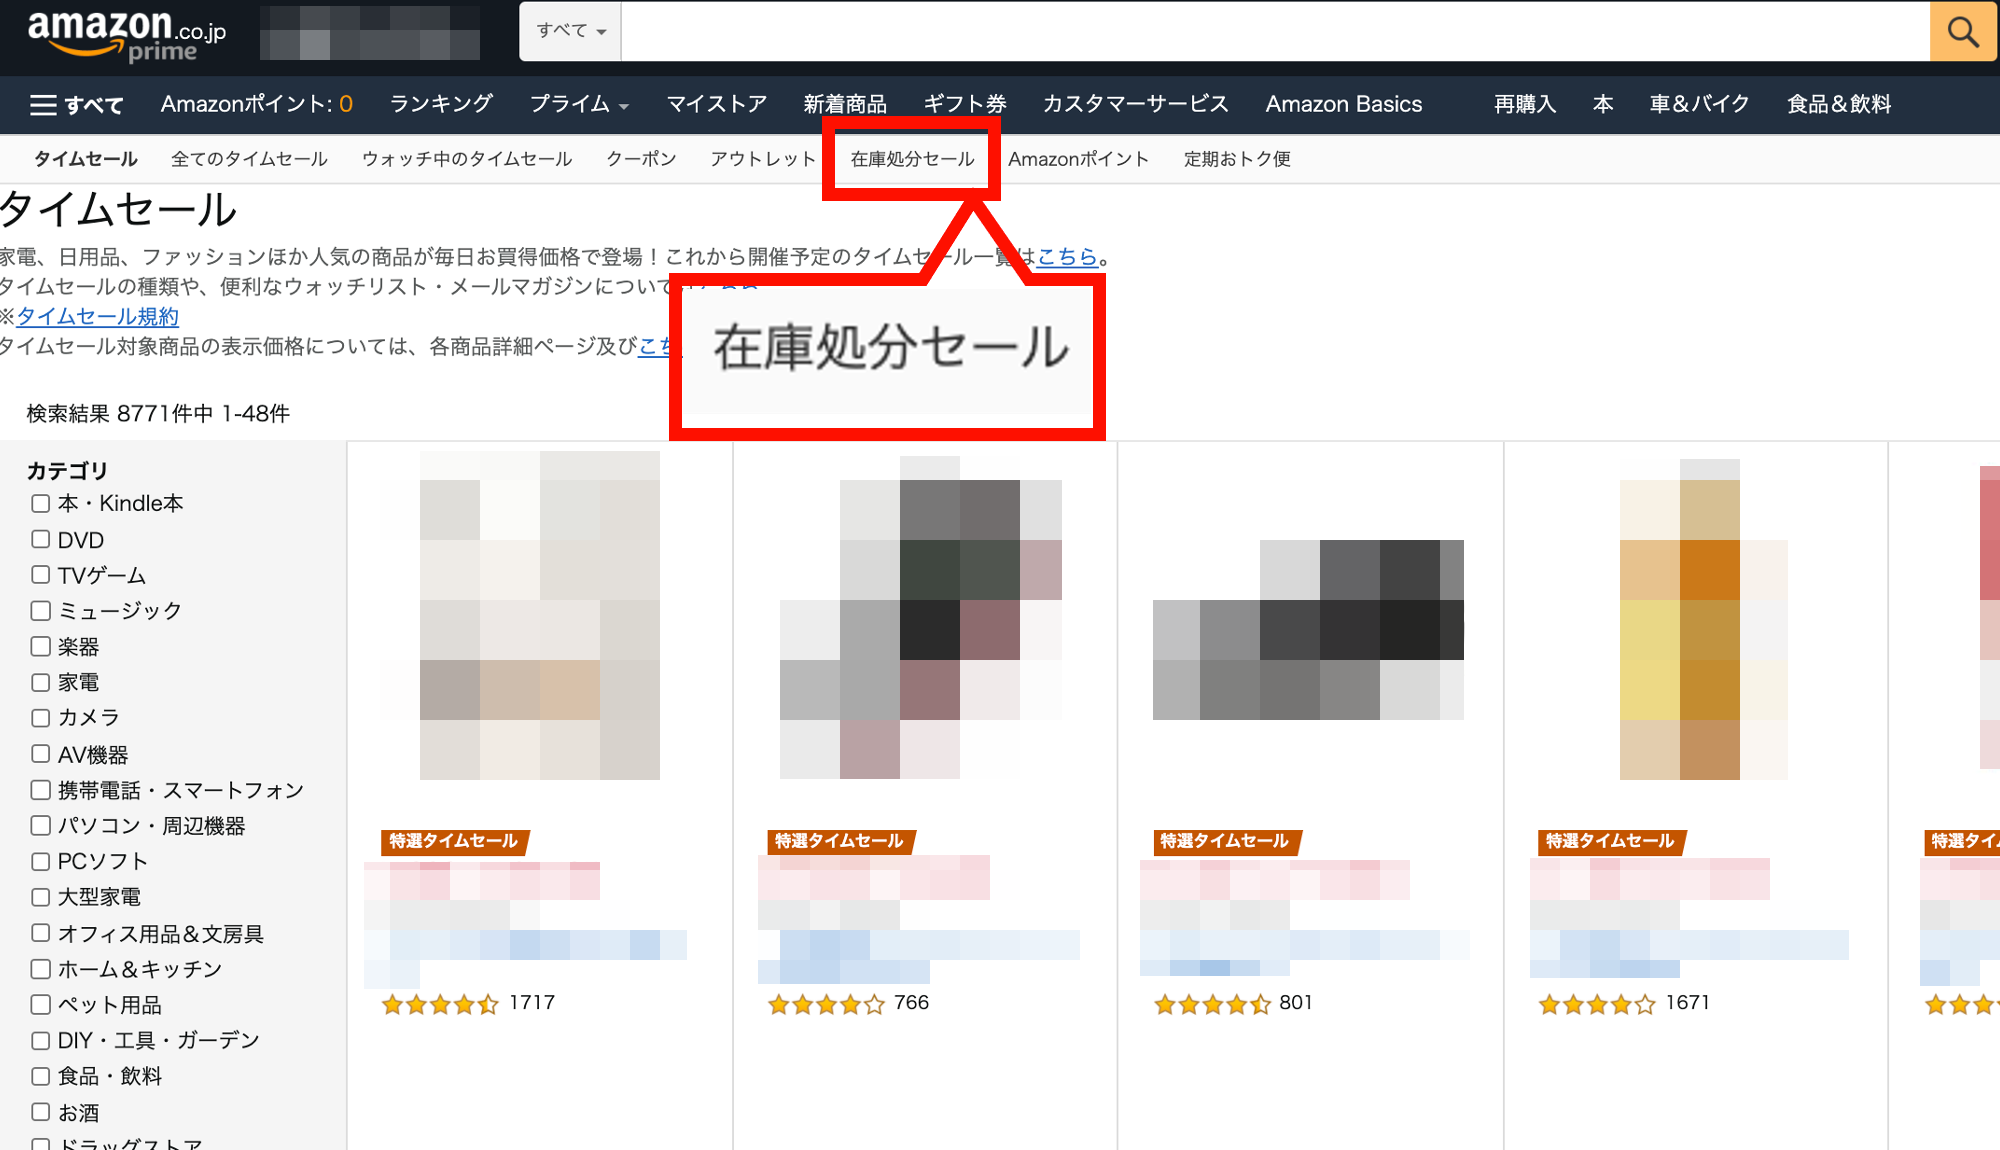Click the orange search magnifier icon

click(x=1962, y=31)
